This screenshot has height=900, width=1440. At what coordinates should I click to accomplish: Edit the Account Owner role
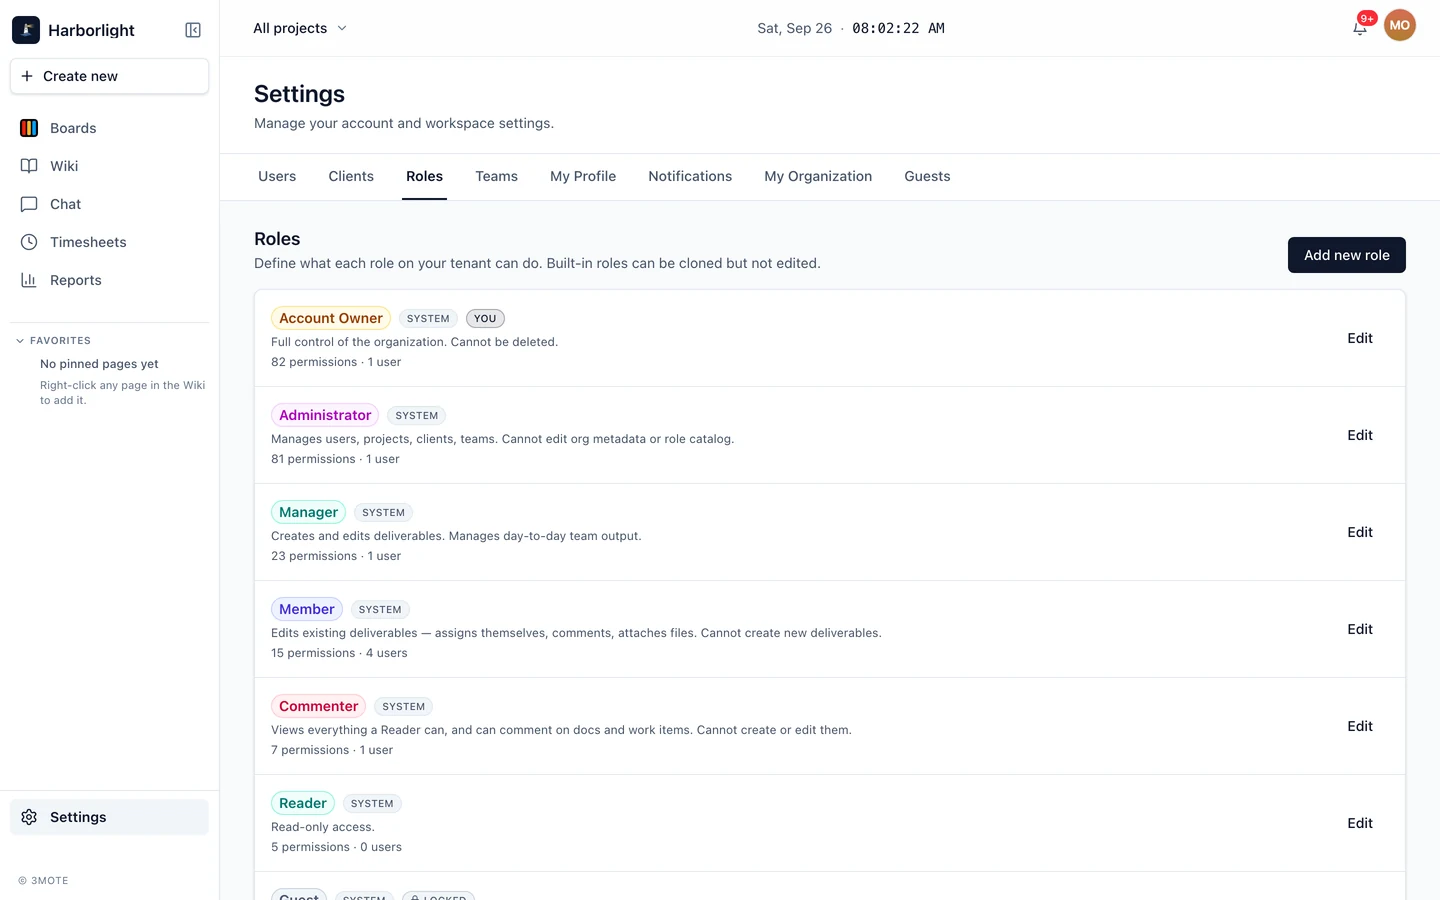click(x=1360, y=338)
